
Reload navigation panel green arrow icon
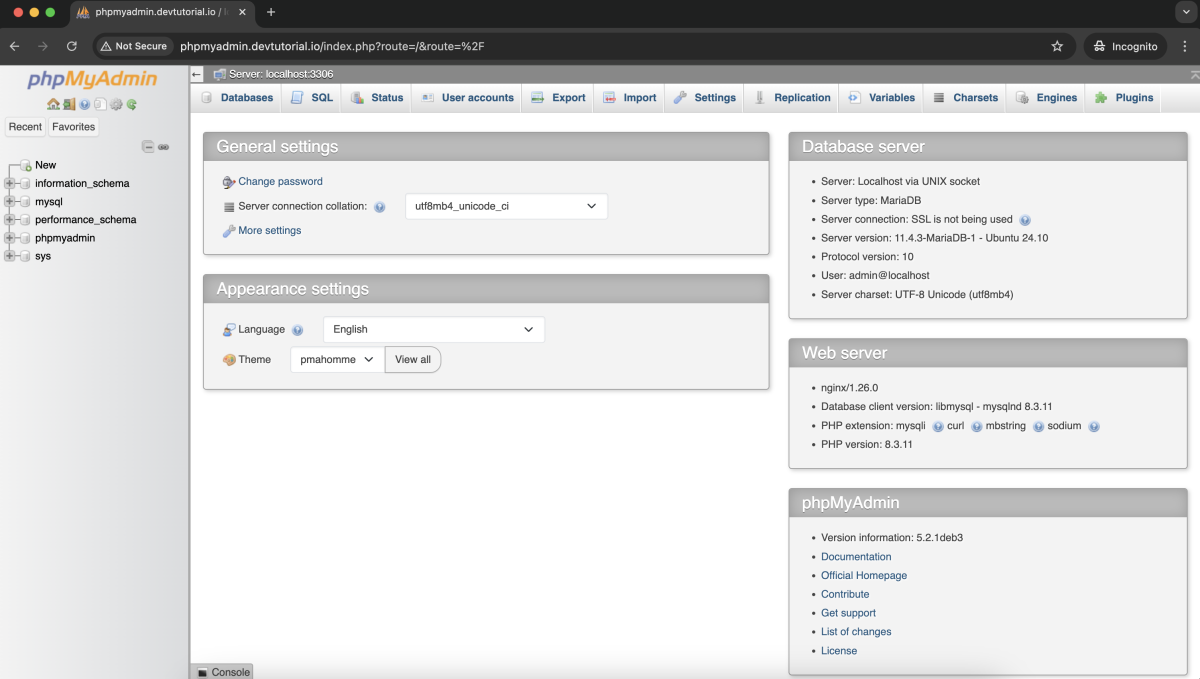(x=131, y=104)
